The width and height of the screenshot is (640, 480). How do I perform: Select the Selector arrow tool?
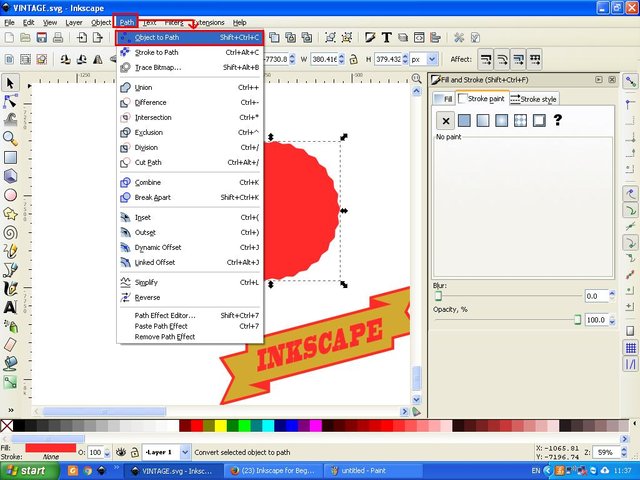10,83
